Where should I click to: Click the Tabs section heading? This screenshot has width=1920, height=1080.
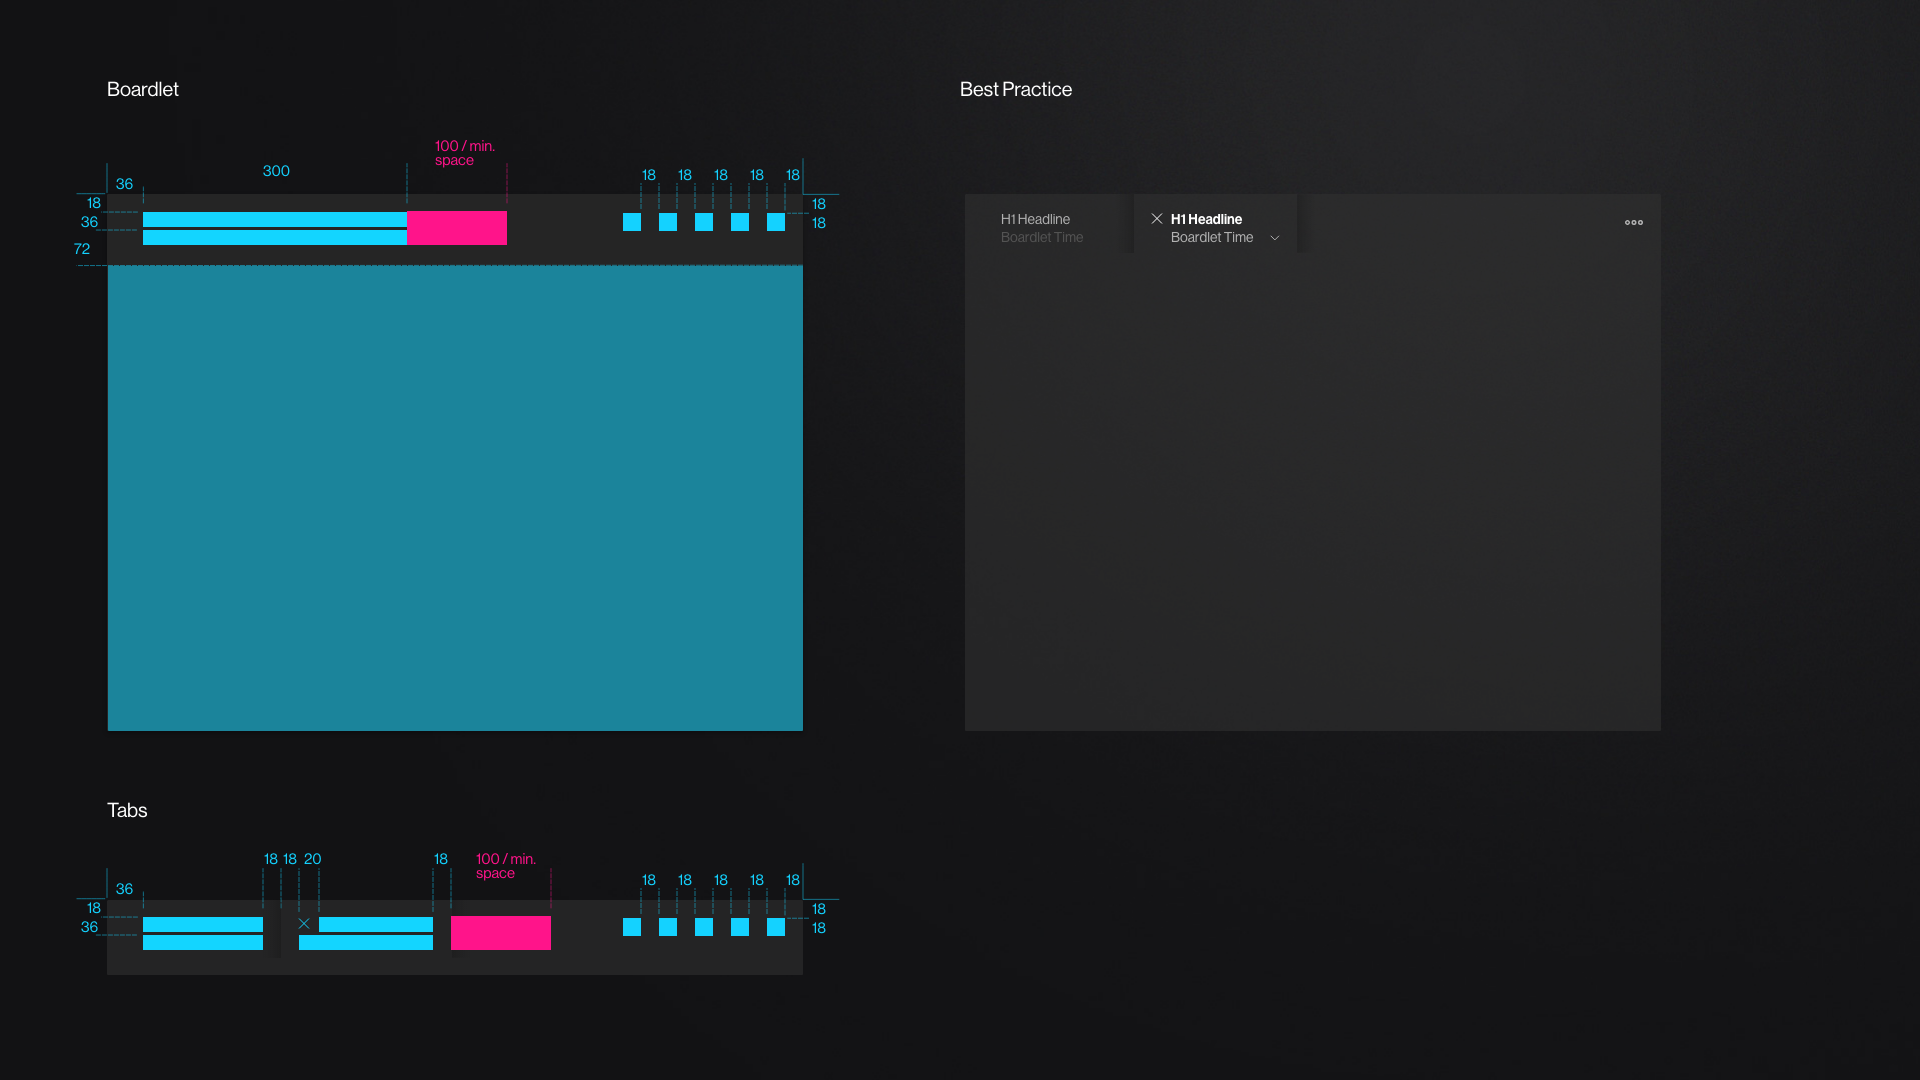127,810
